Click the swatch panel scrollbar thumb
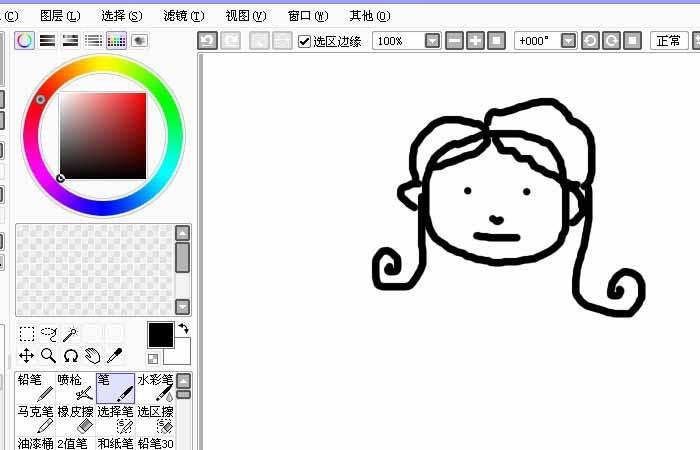The height and width of the screenshot is (450, 700). point(183,258)
